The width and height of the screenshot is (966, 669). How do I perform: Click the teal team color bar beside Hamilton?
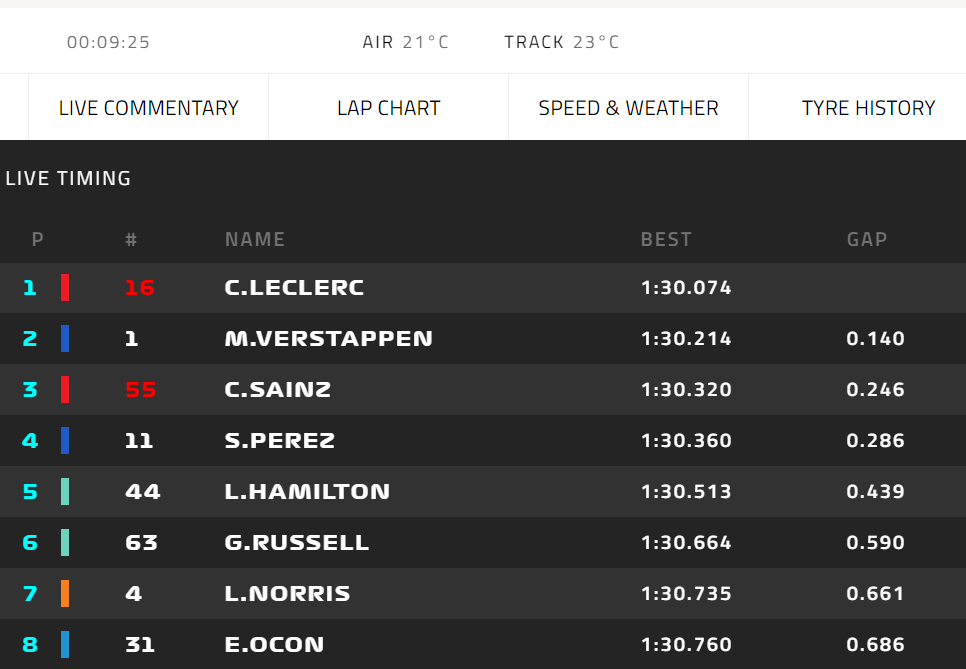pyautogui.click(x=65, y=492)
